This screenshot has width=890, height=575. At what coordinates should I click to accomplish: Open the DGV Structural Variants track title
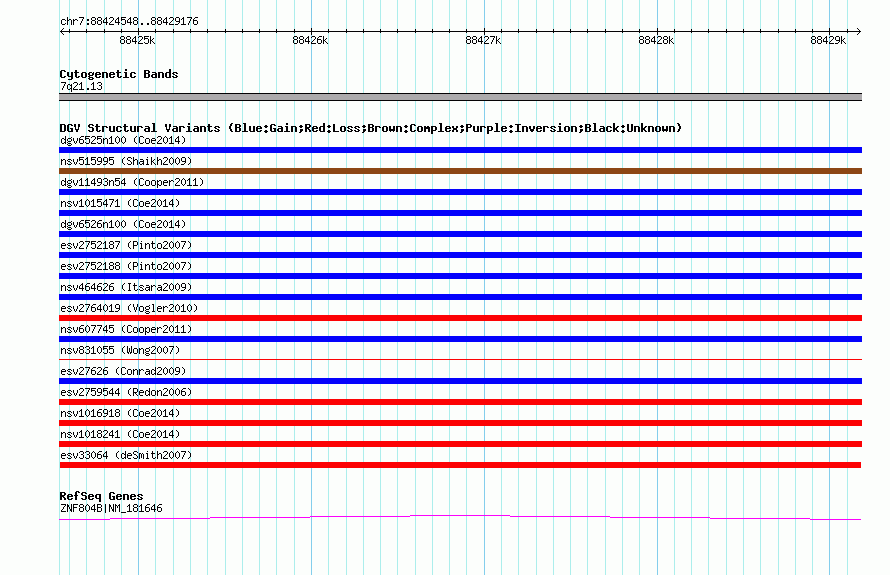pyautogui.click(x=371, y=128)
